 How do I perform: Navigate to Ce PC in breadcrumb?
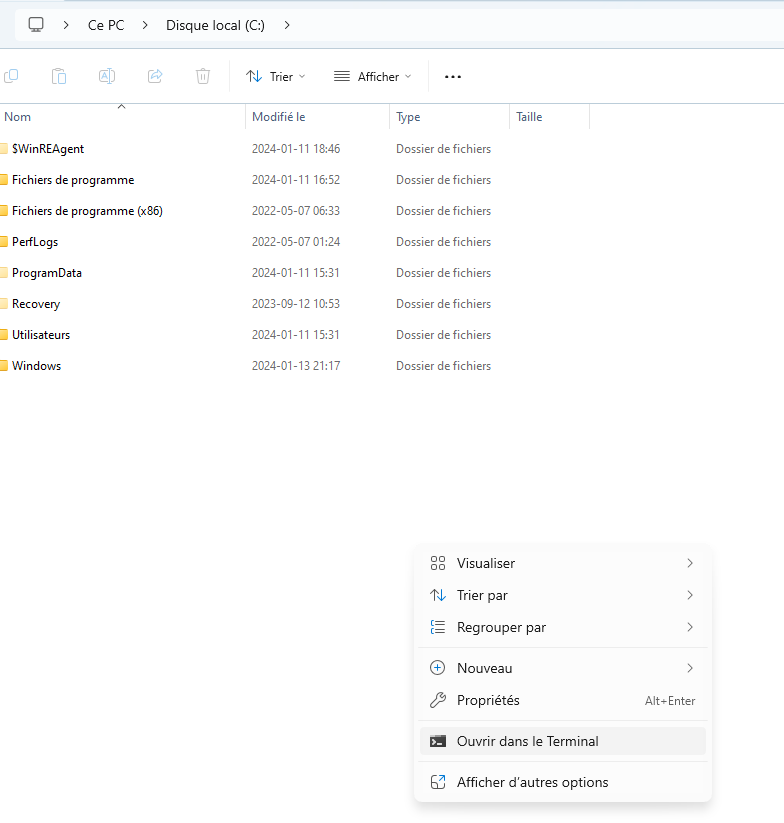tap(106, 25)
